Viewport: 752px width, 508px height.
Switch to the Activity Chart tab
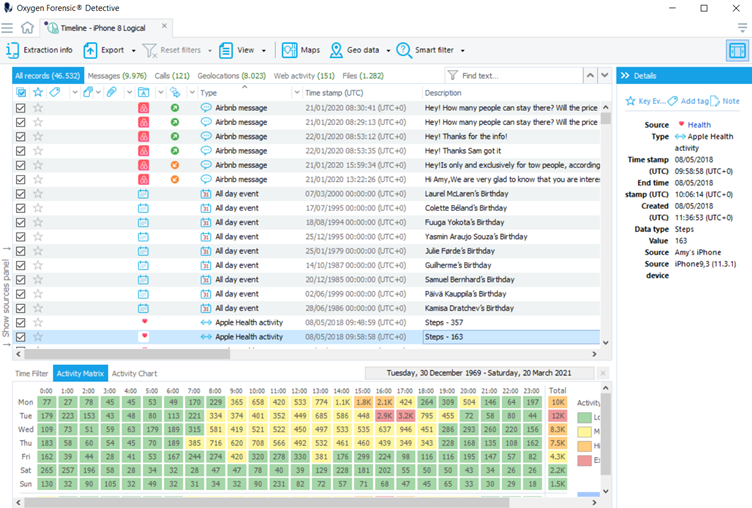tap(134, 373)
